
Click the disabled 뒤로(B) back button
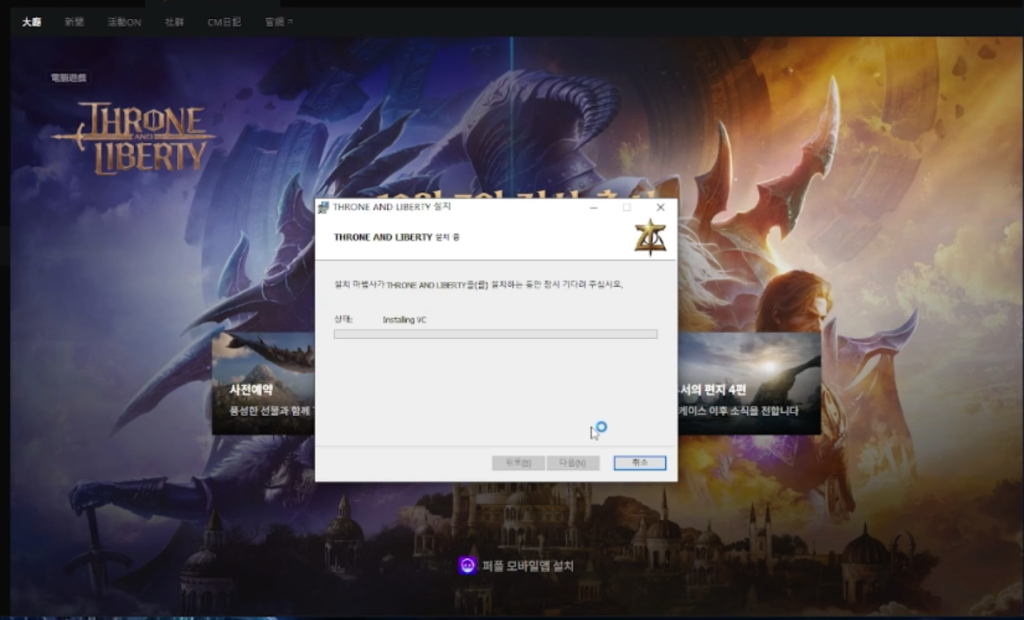click(x=518, y=463)
